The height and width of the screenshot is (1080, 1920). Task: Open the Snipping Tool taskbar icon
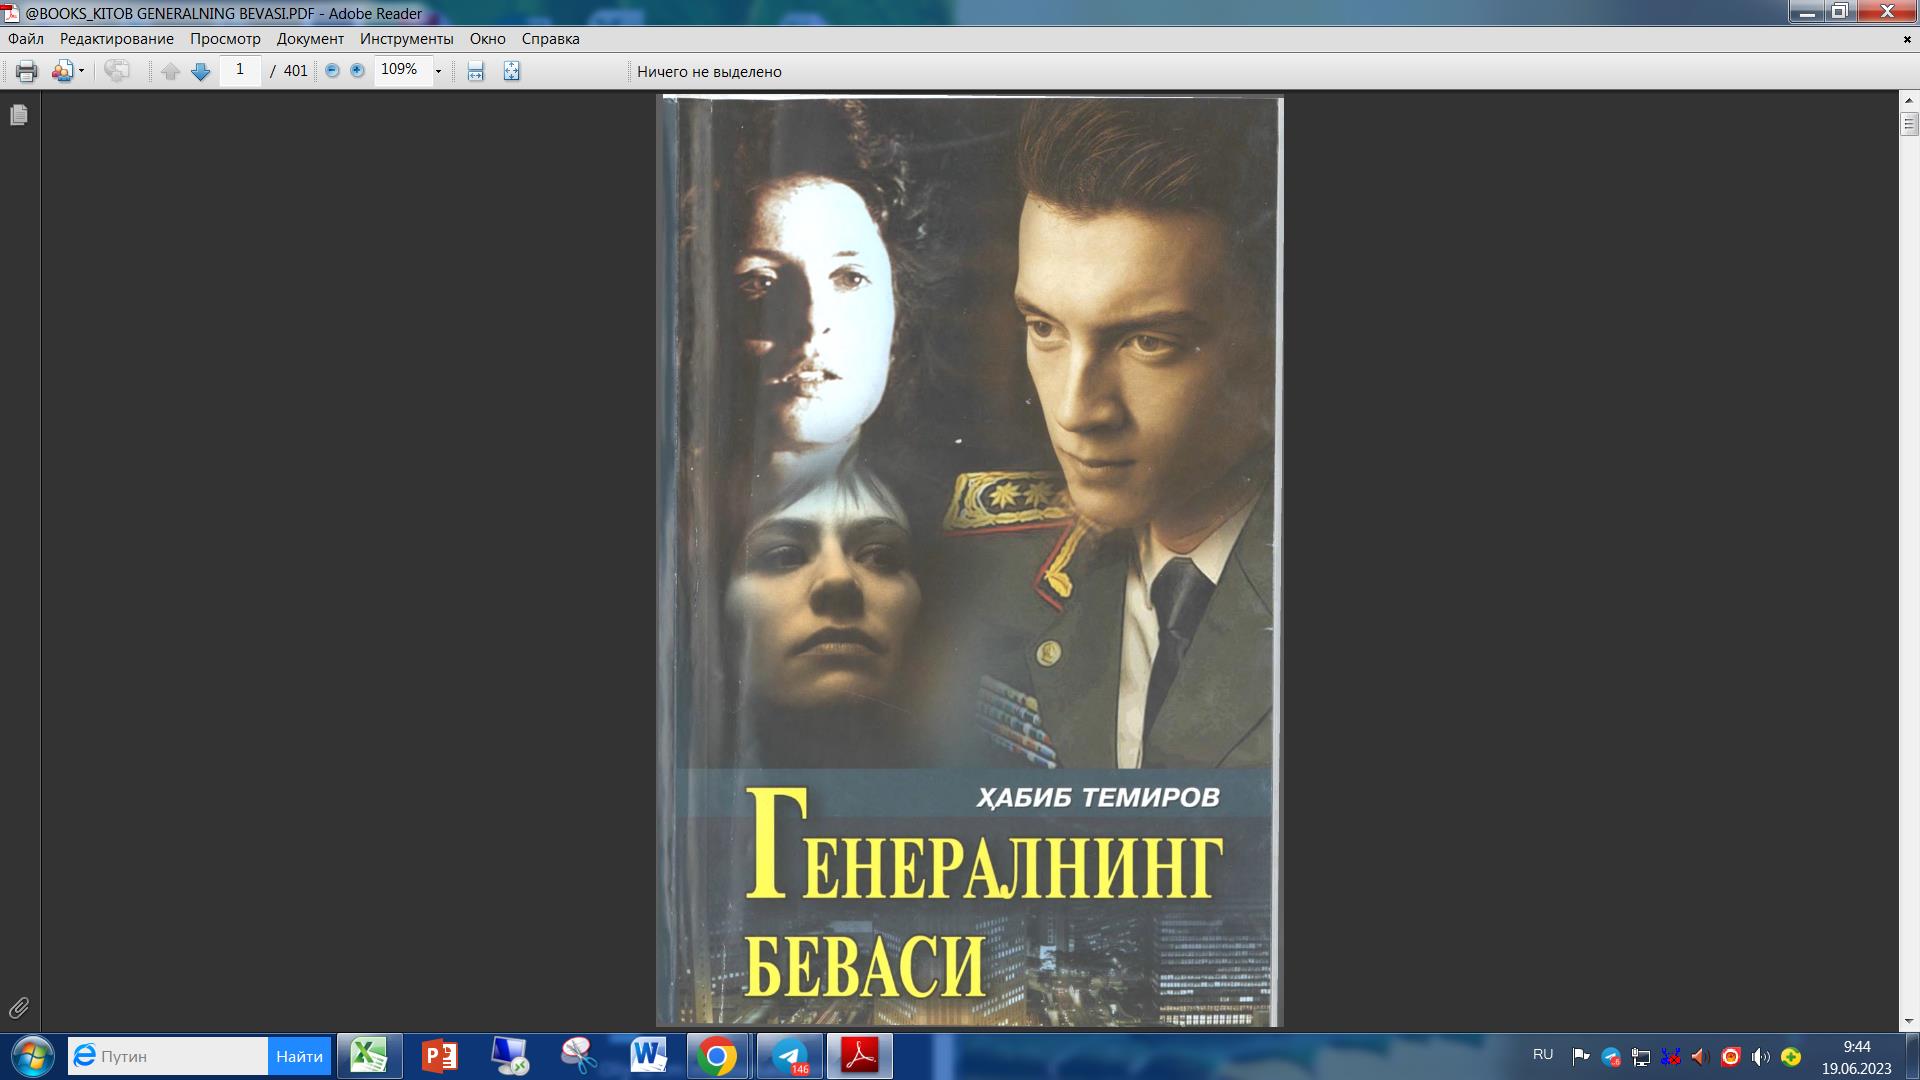(x=580, y=1056)
